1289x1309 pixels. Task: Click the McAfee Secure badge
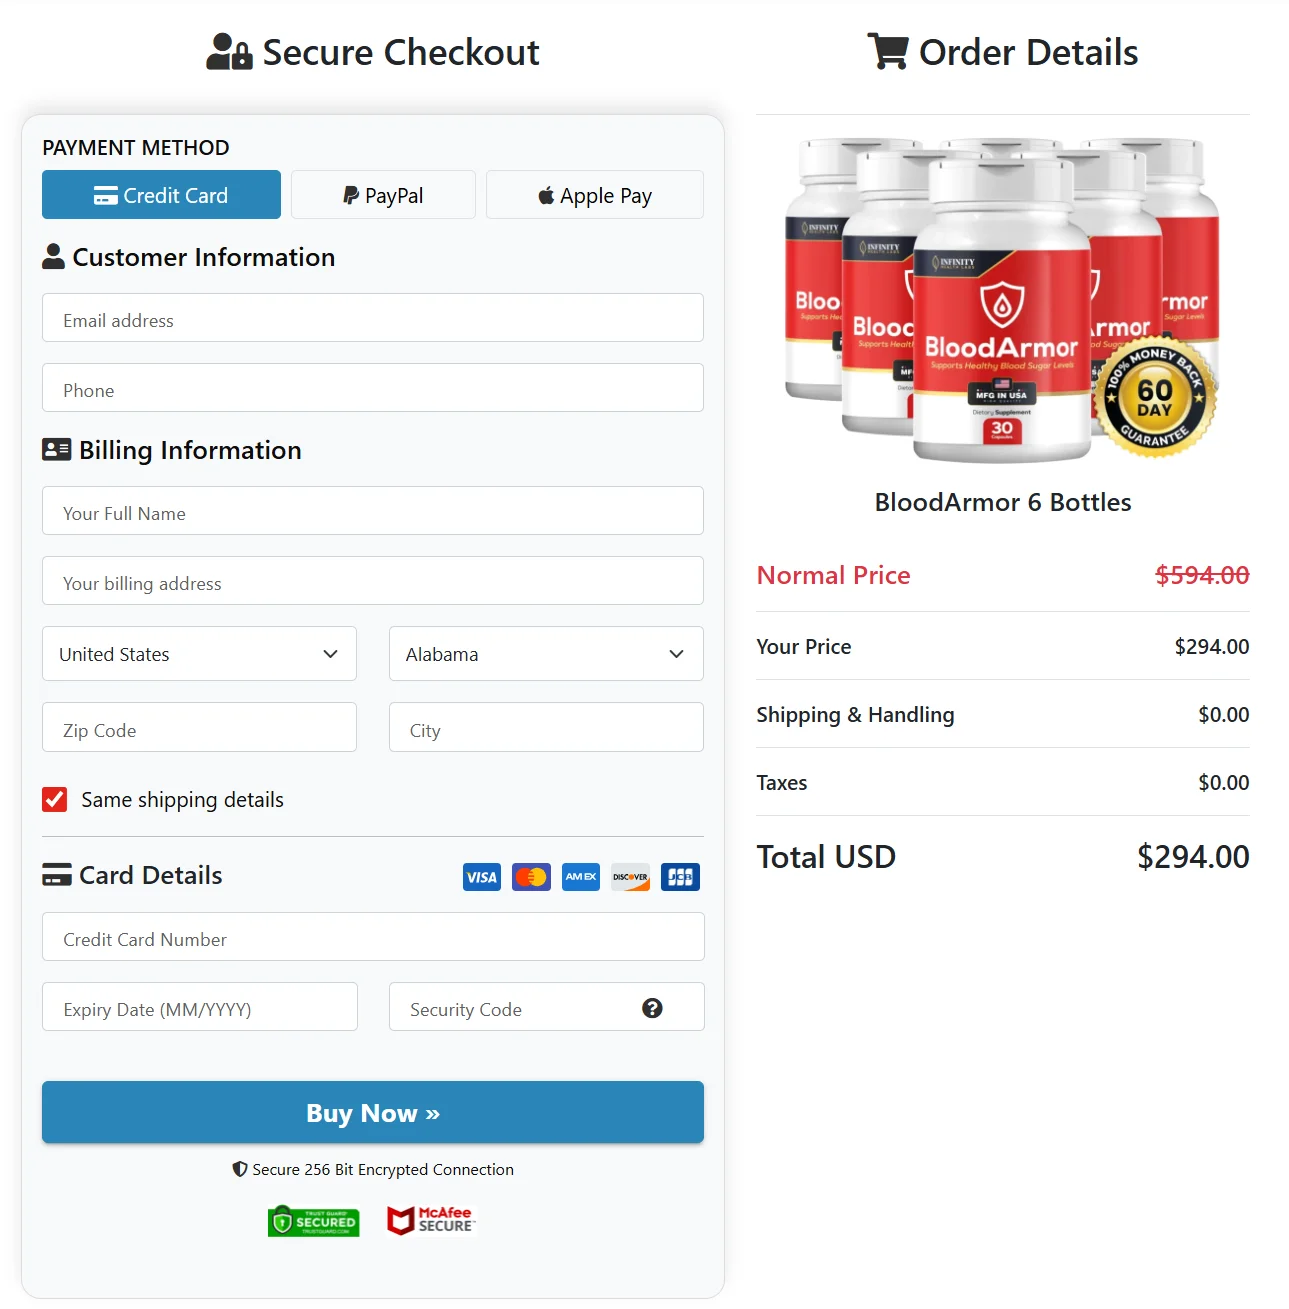click(x=431, y=1220)
